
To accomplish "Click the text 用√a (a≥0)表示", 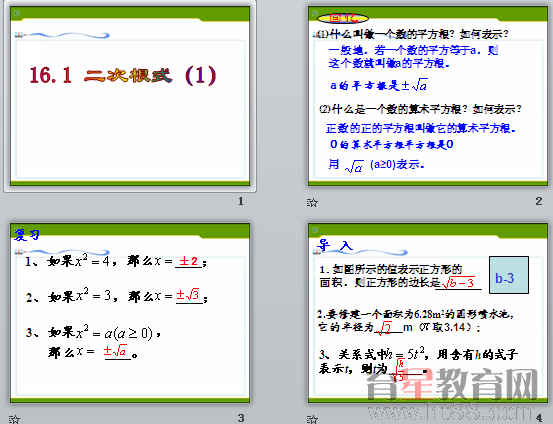I will (x=376, y=165).
